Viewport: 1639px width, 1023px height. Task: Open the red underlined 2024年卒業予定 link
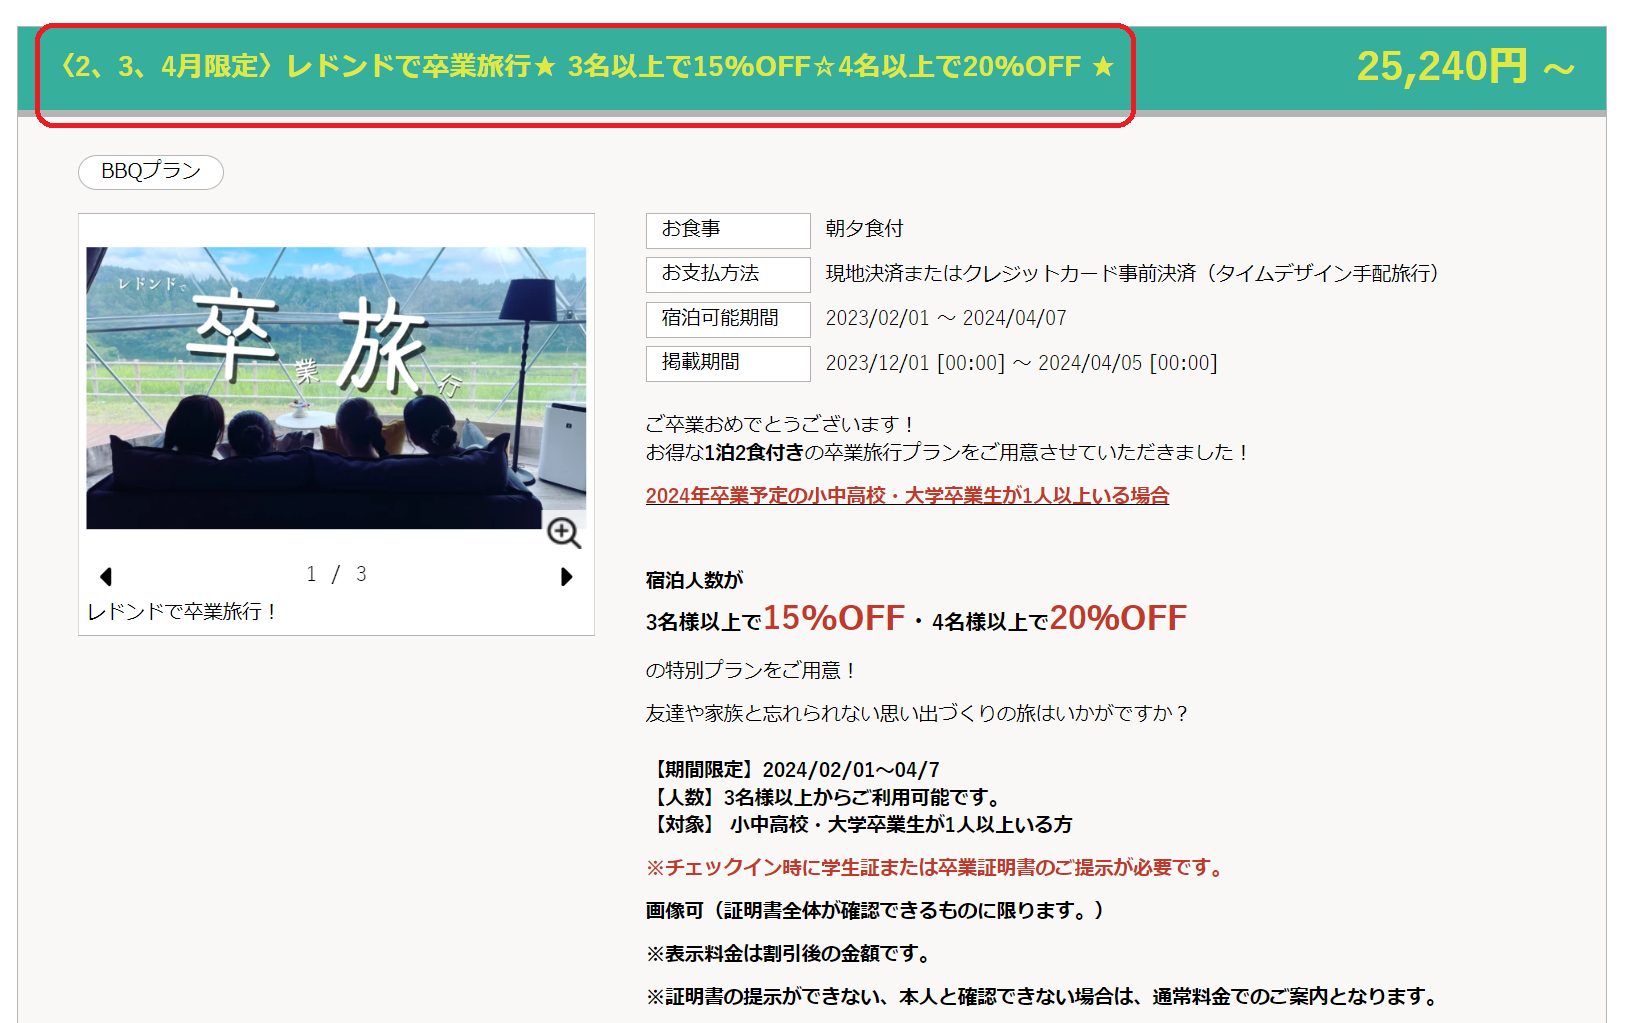(x=907, y=496)
